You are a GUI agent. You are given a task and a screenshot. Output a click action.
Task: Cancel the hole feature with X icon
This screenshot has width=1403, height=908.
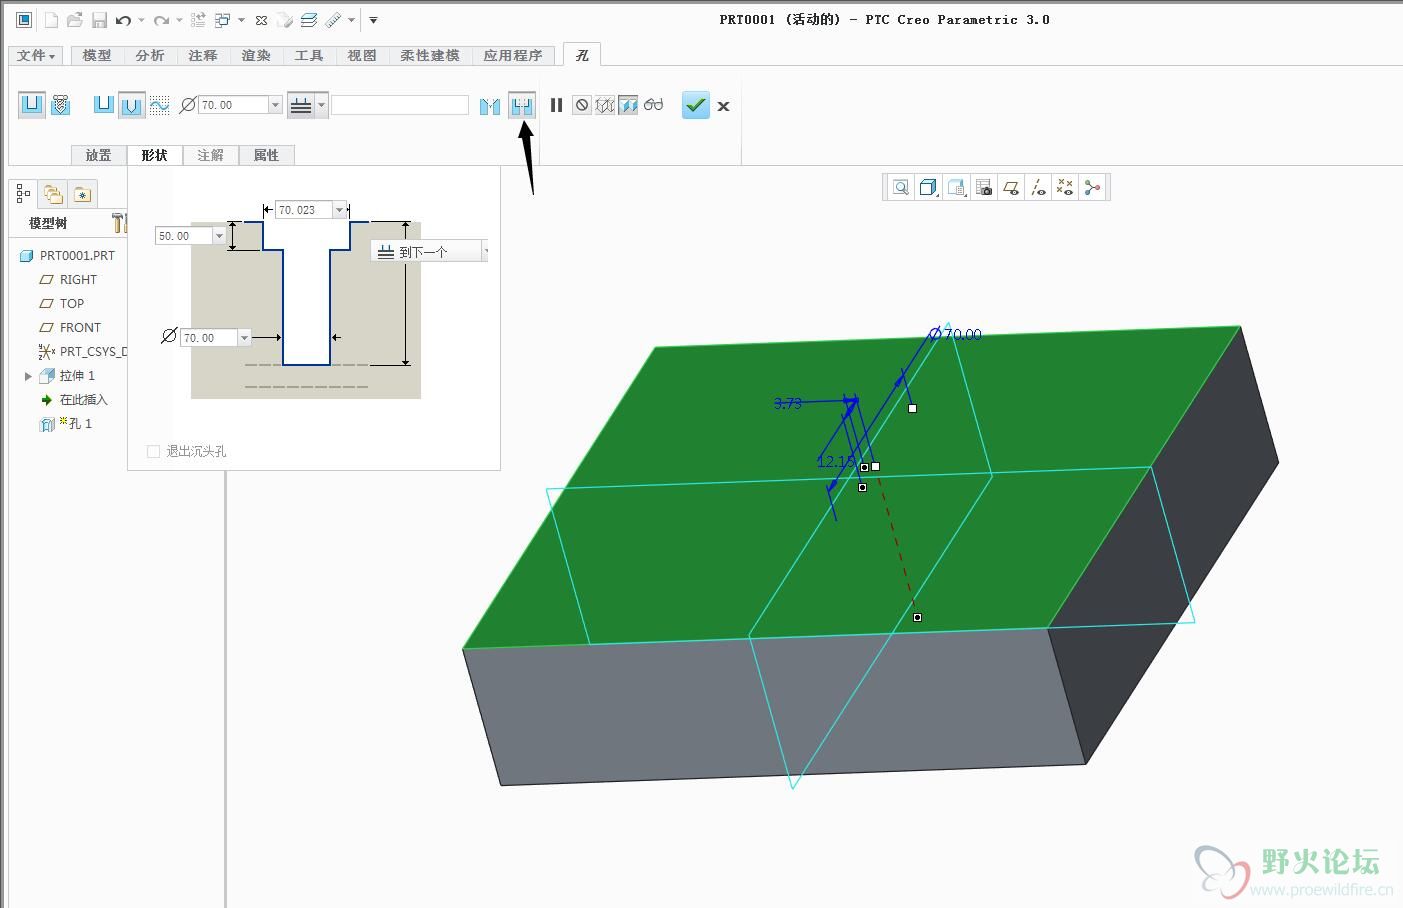point(723,106)
